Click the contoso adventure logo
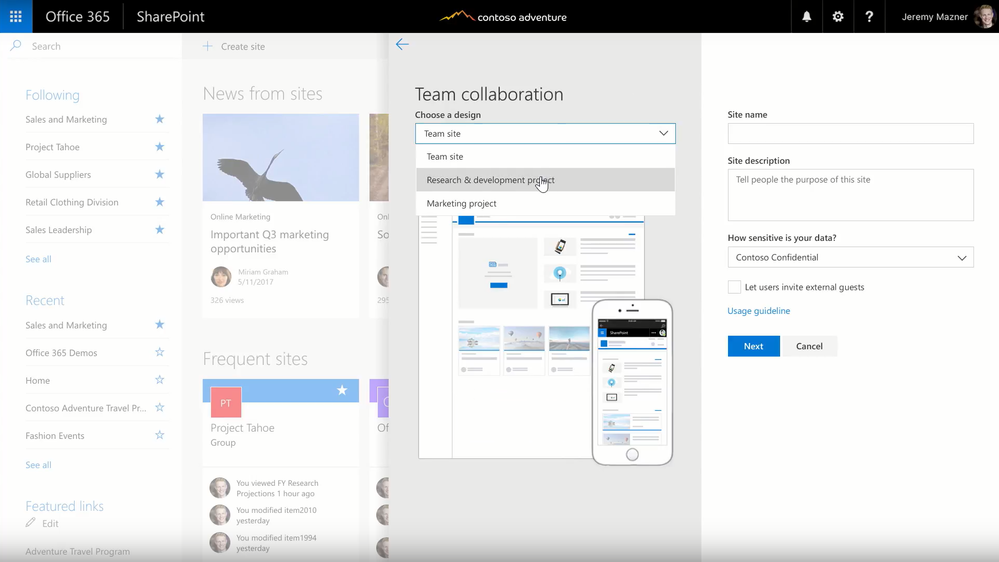 tap(503, 17)
